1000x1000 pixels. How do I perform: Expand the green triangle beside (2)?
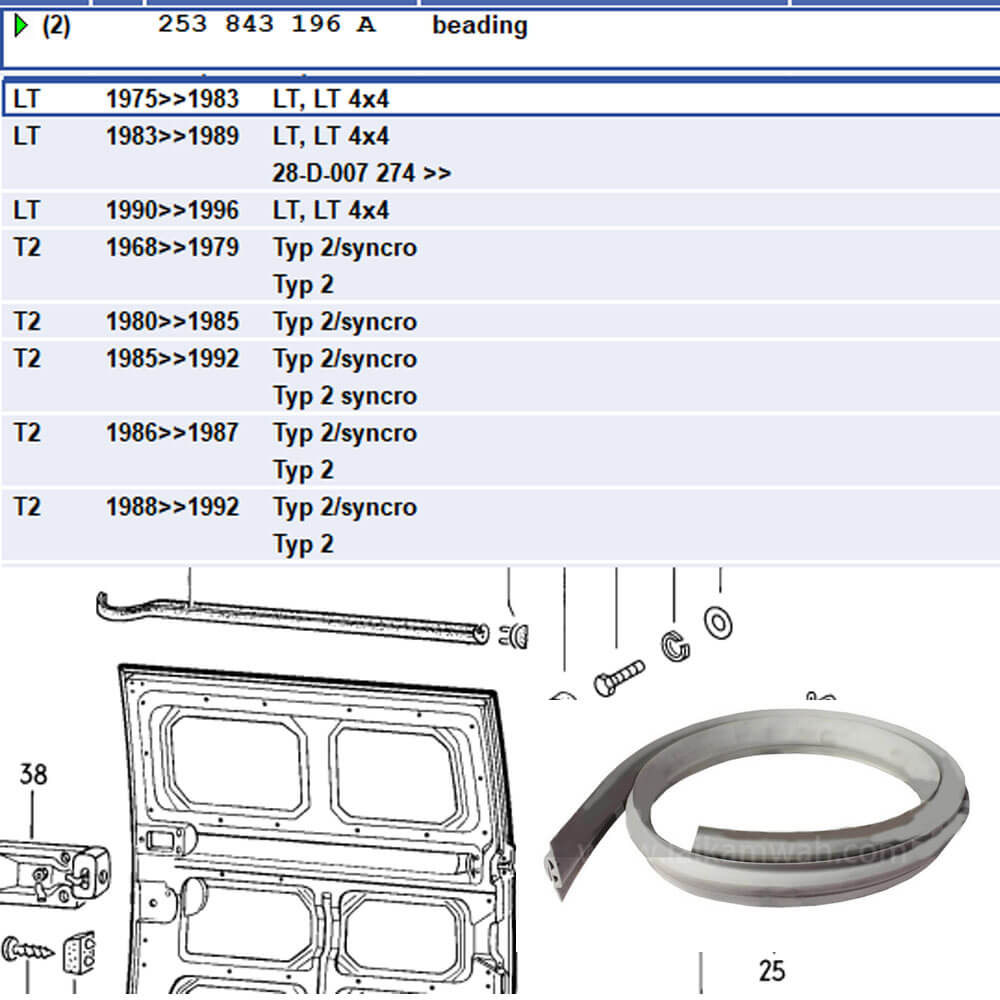pyautogui.click(x=21, y=26)
